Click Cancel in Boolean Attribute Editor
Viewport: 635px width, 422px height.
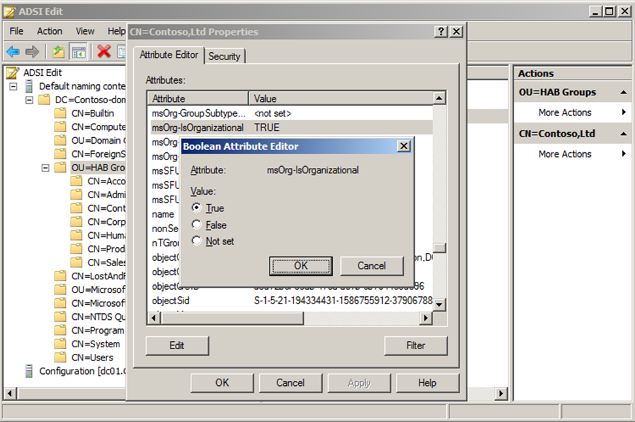(x=371, y=266)
